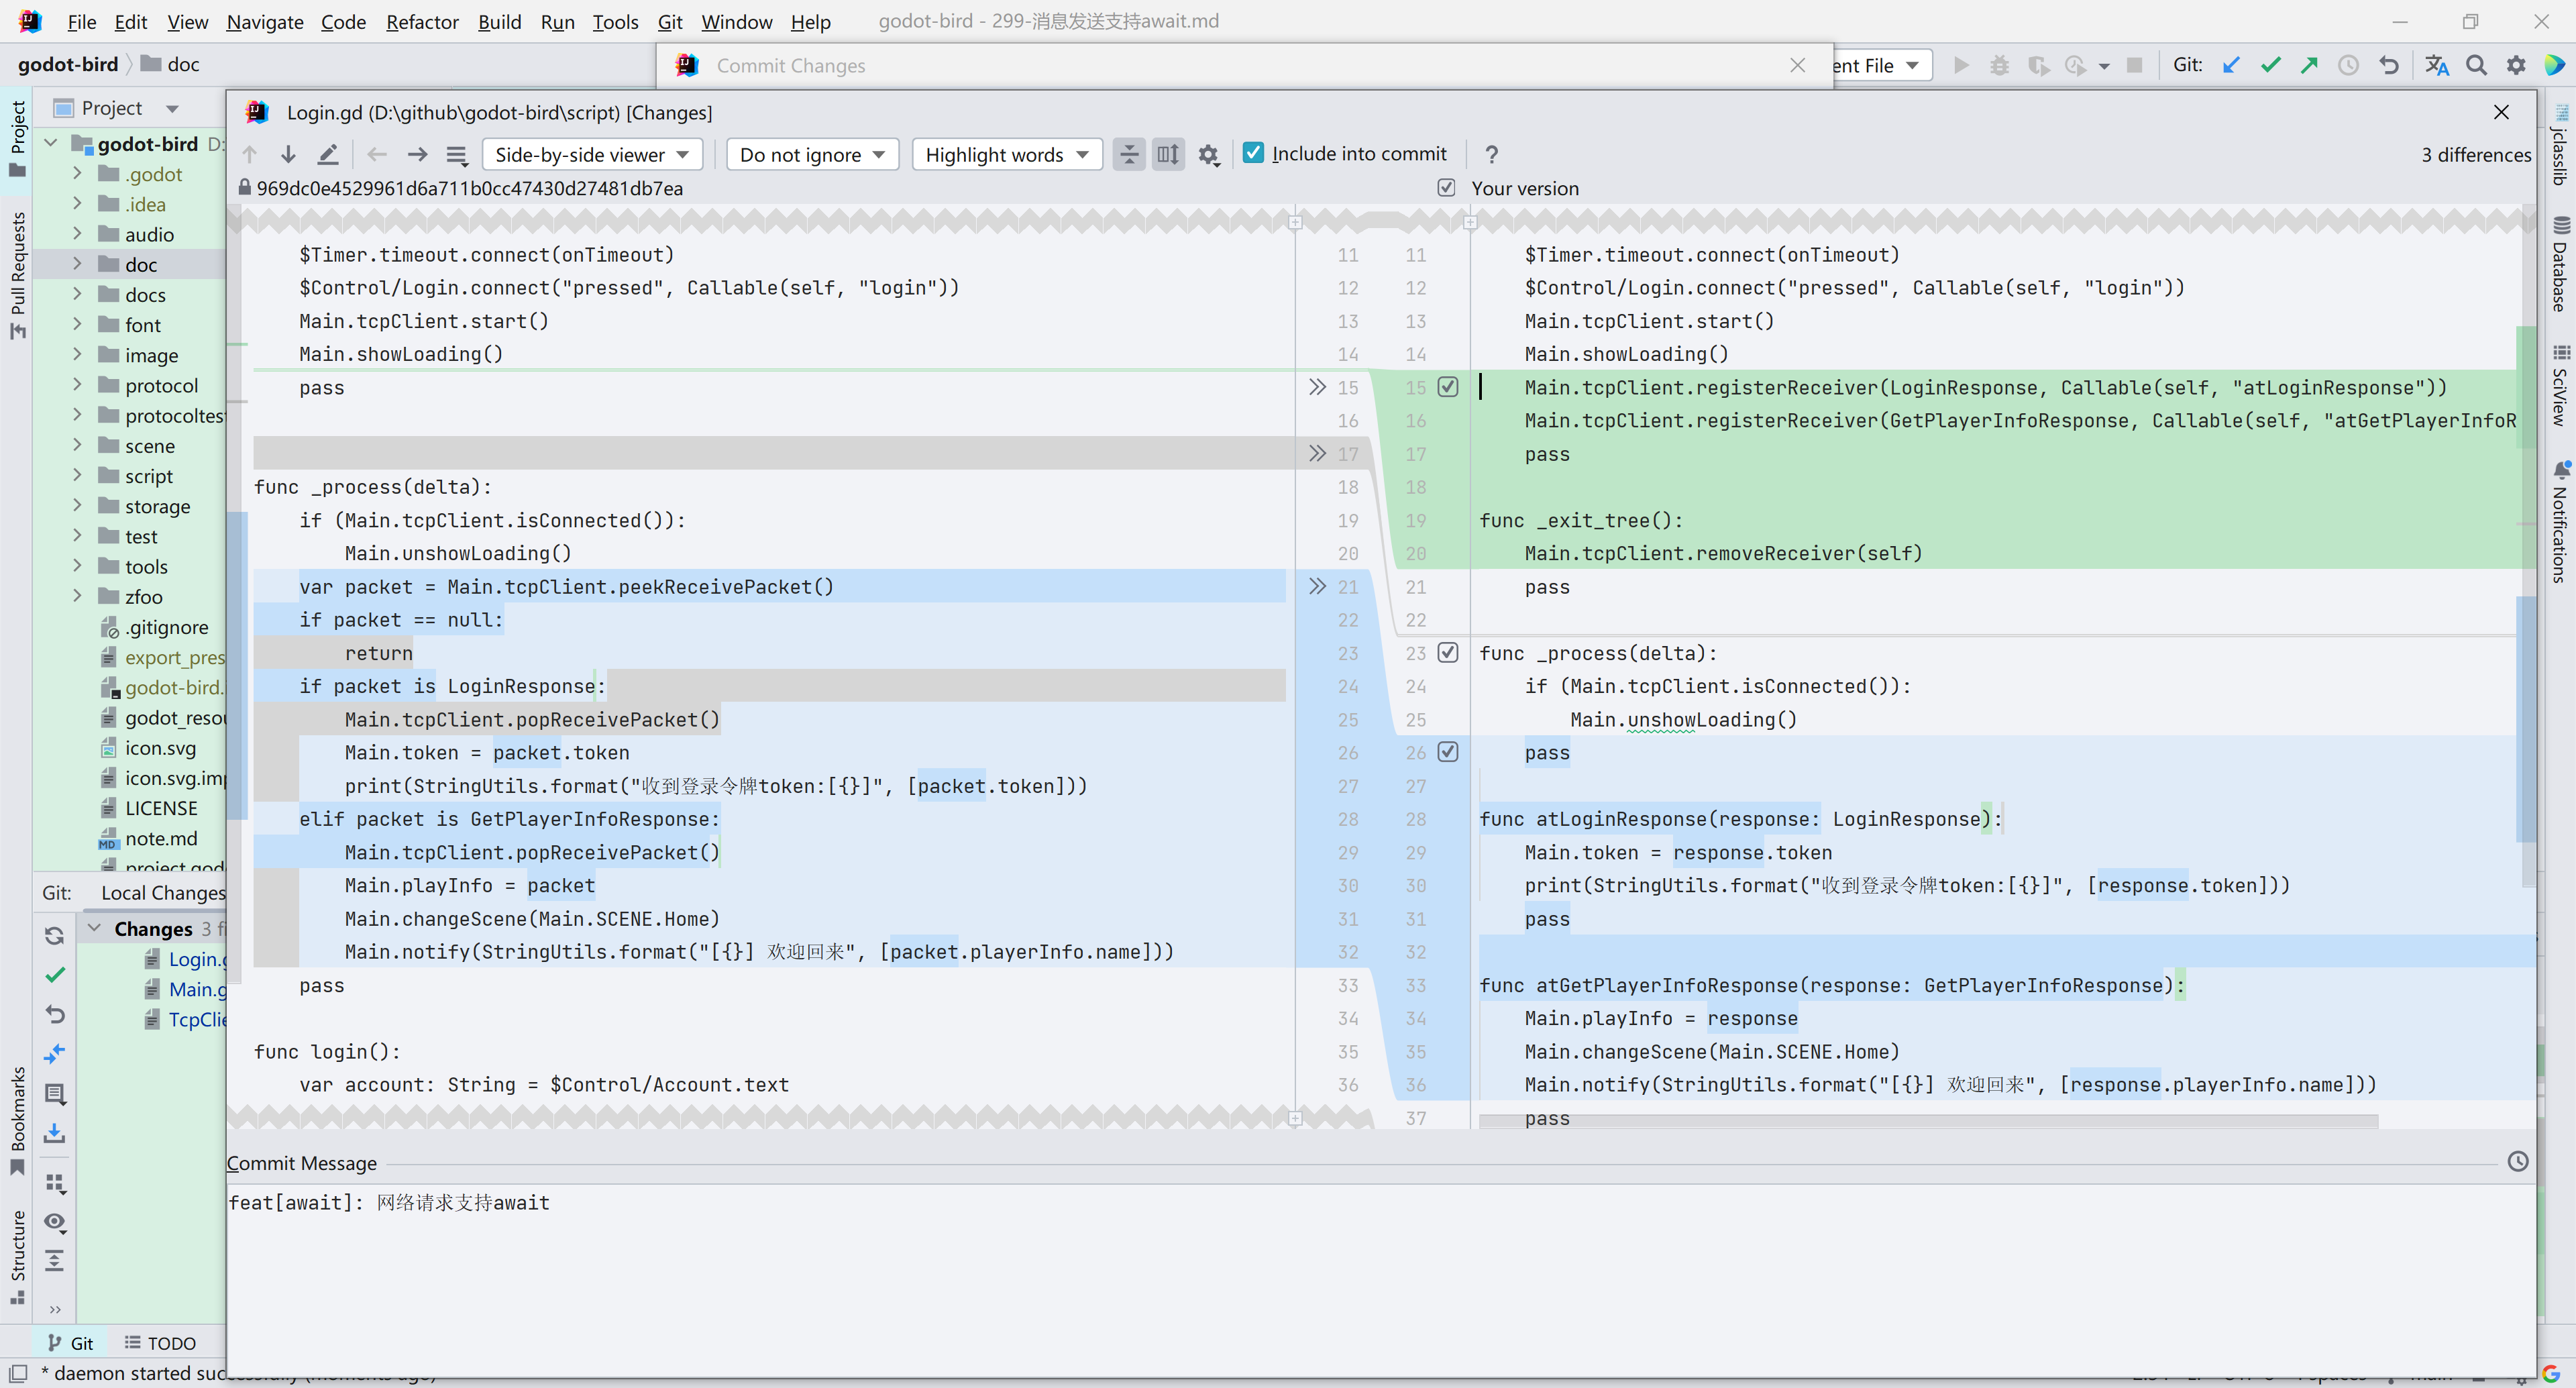Viewport: 2576px width, 1388px height.
Task: Toggle the Your version checkbox
Action: pos(1446,188)
